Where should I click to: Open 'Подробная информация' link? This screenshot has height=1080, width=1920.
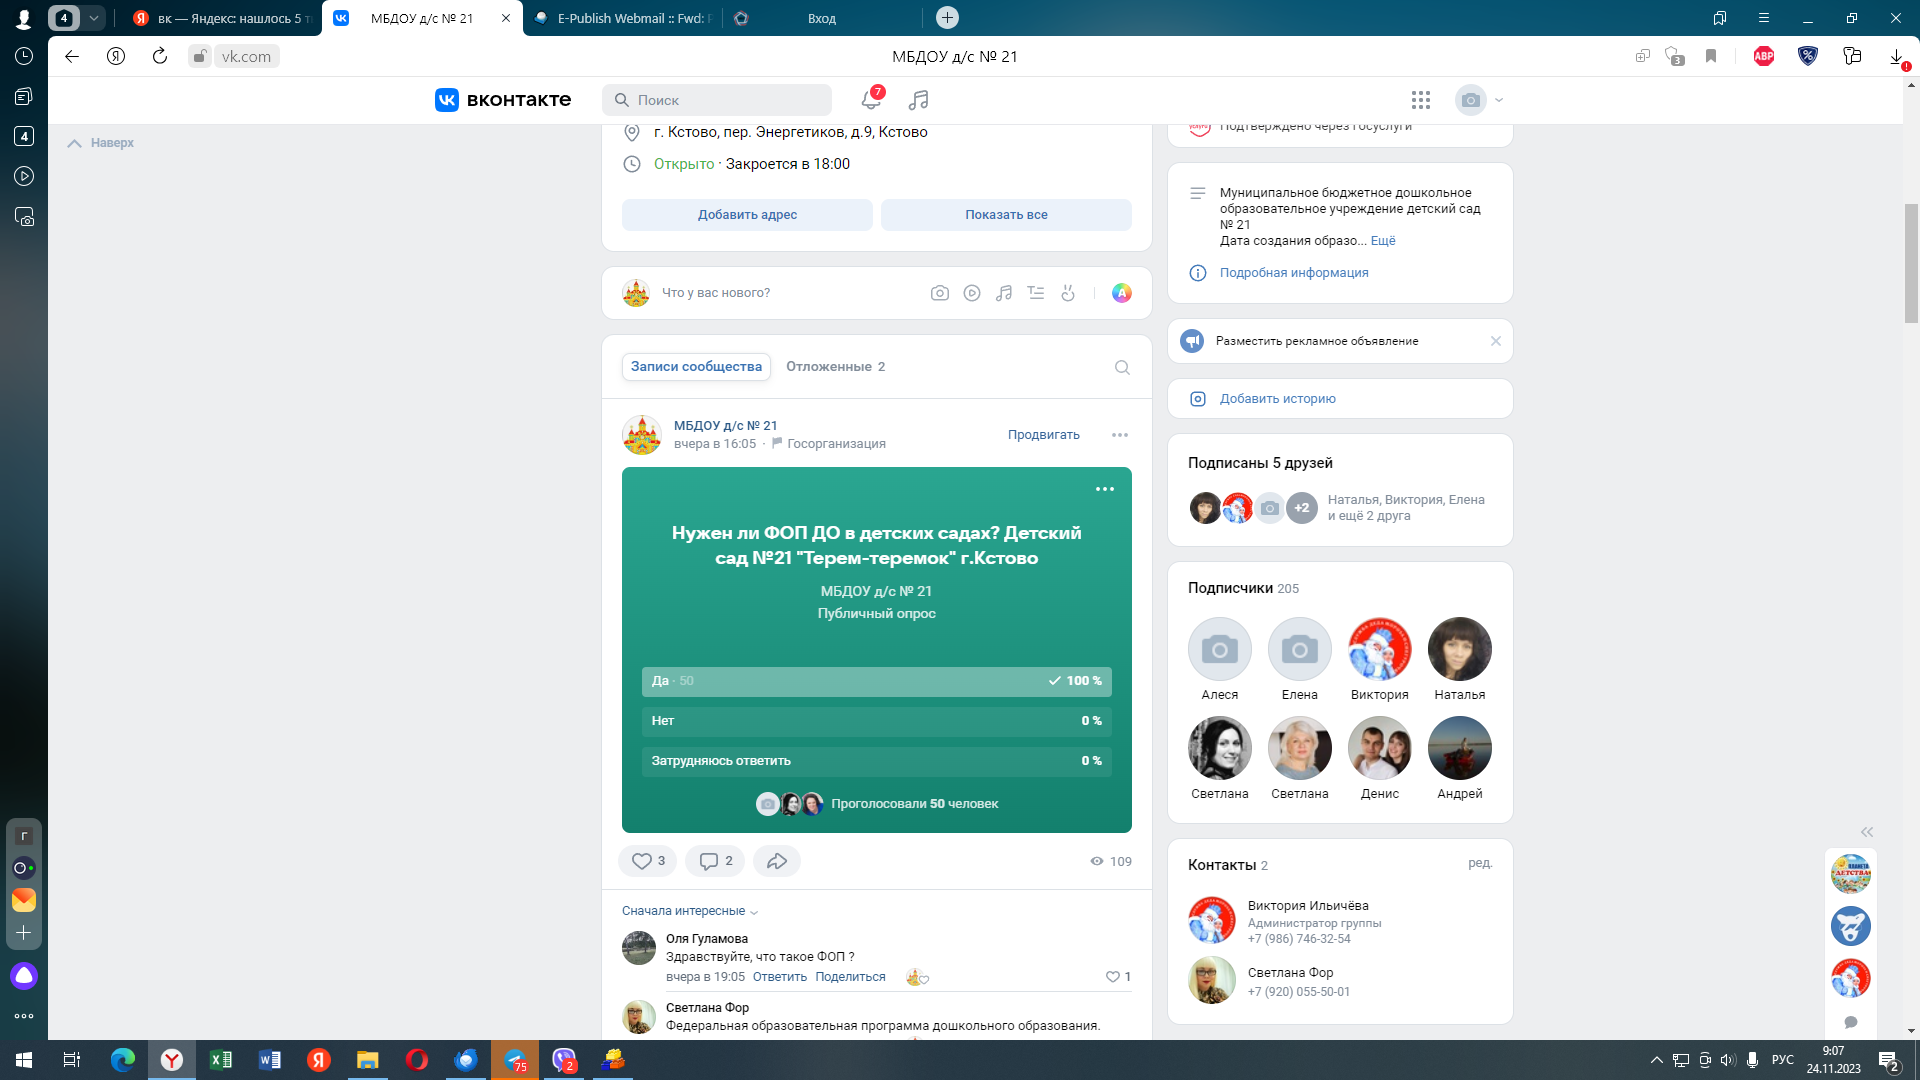click(1293, 273)
